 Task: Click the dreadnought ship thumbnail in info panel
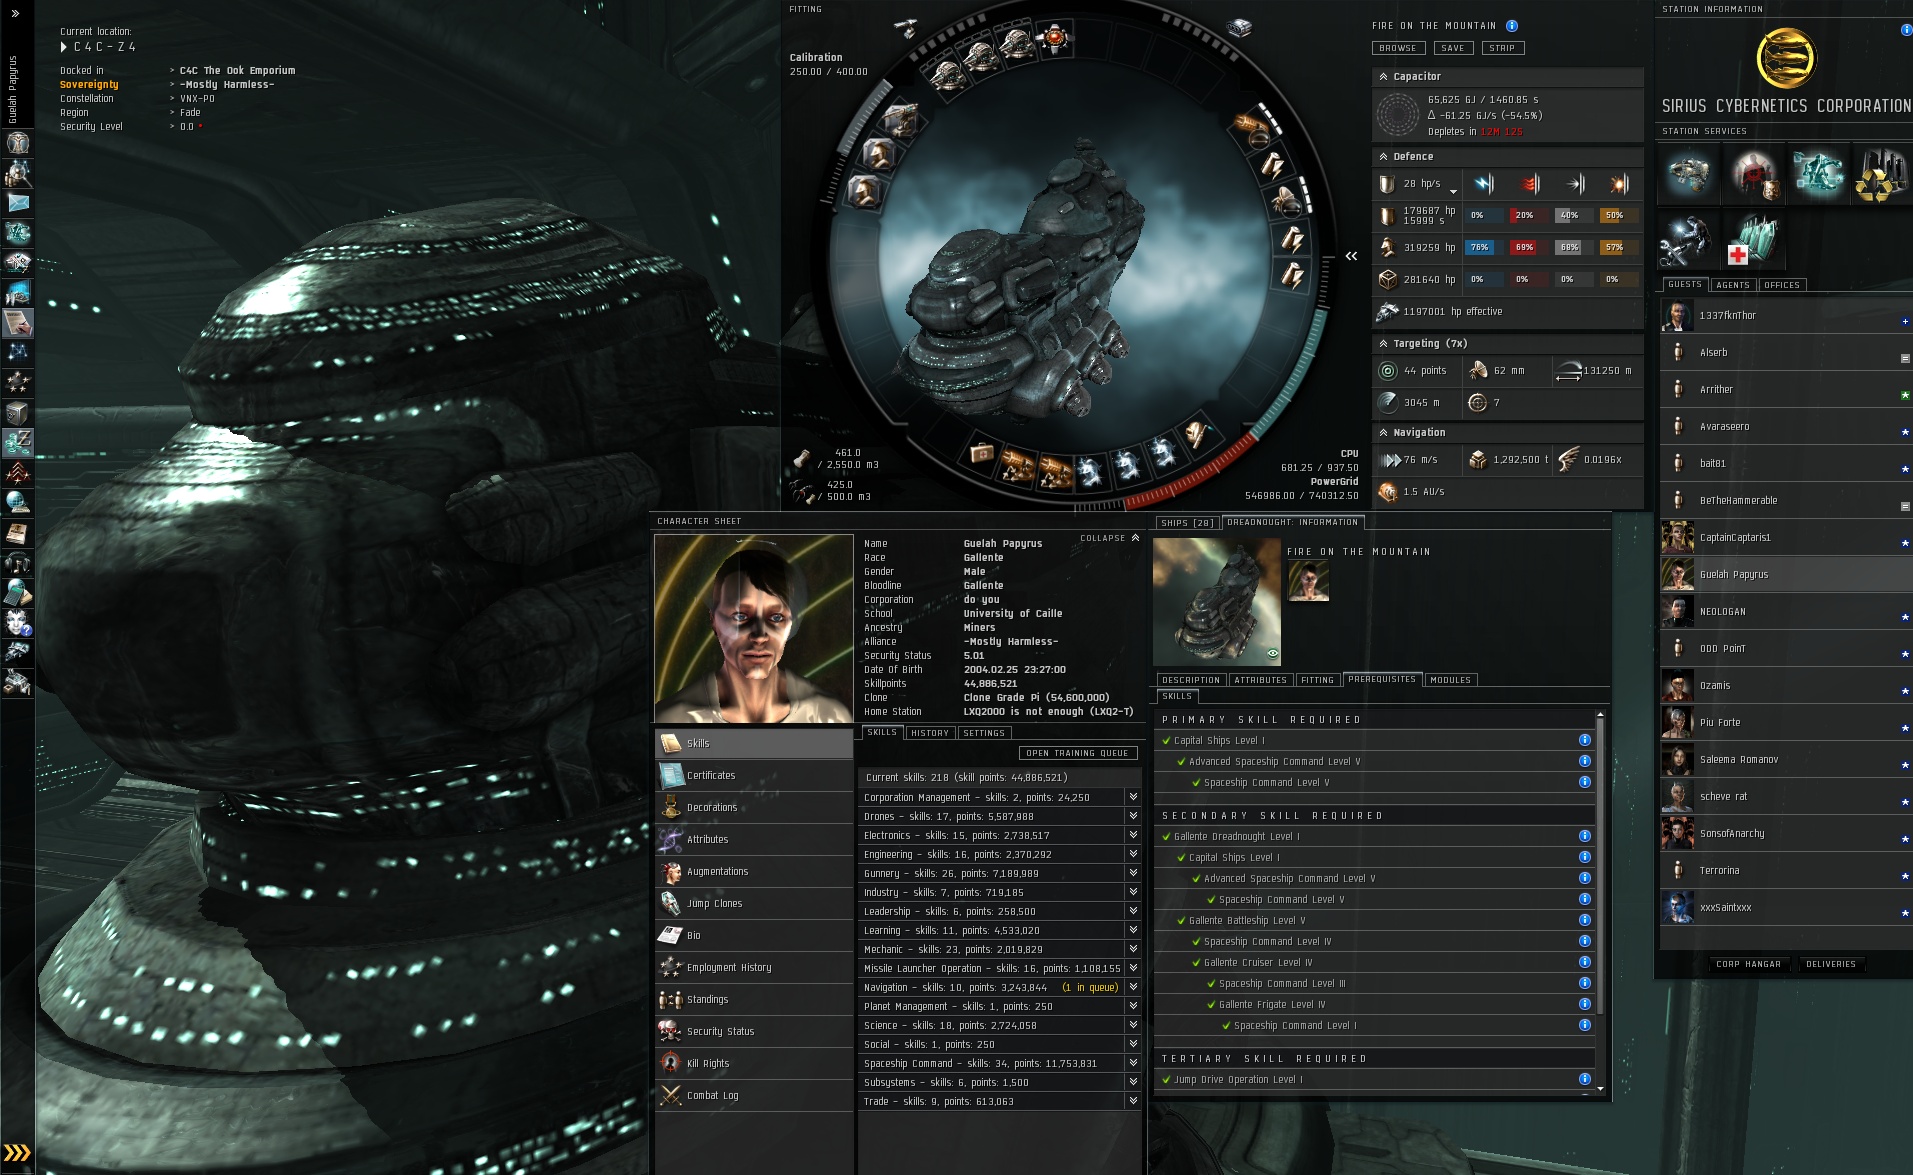(1217, 602)
